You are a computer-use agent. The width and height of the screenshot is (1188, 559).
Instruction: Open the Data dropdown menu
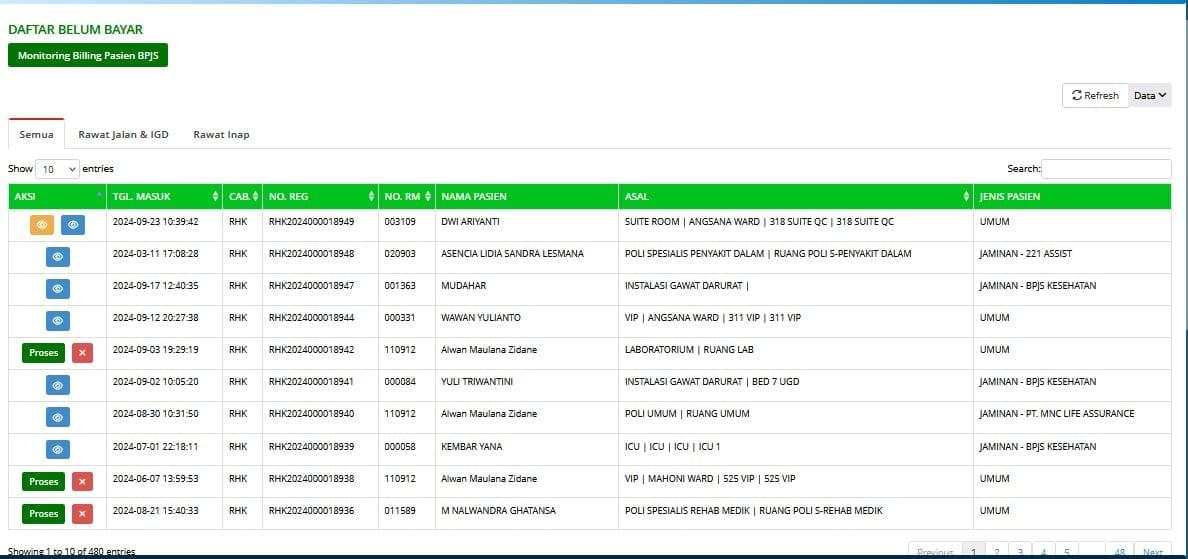(x=1150, y=95)
